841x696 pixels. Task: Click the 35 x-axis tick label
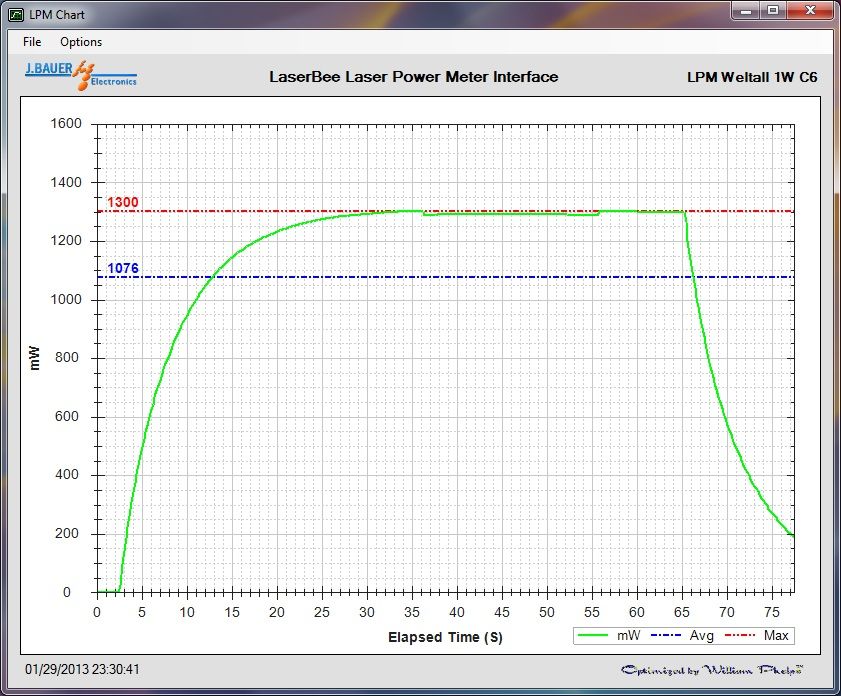tap(412, 612)
